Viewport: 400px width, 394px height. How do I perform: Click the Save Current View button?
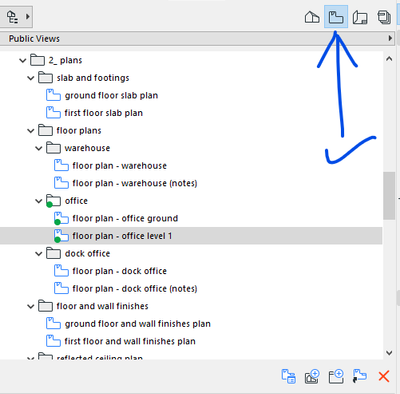pos(312,377)
